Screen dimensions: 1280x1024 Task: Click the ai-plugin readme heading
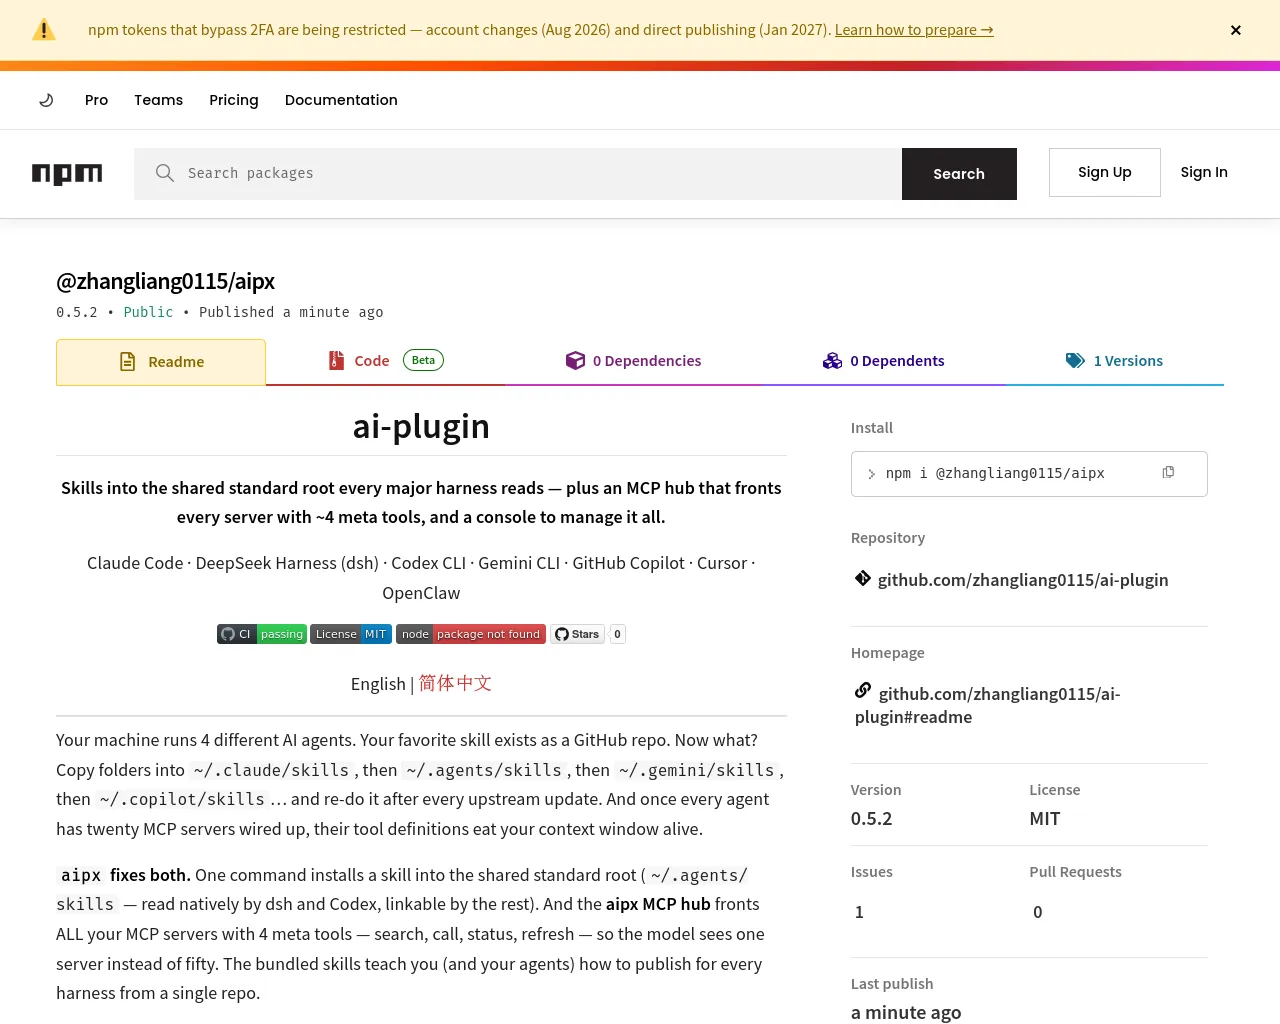pyautogui.click(x=421, y=426)
